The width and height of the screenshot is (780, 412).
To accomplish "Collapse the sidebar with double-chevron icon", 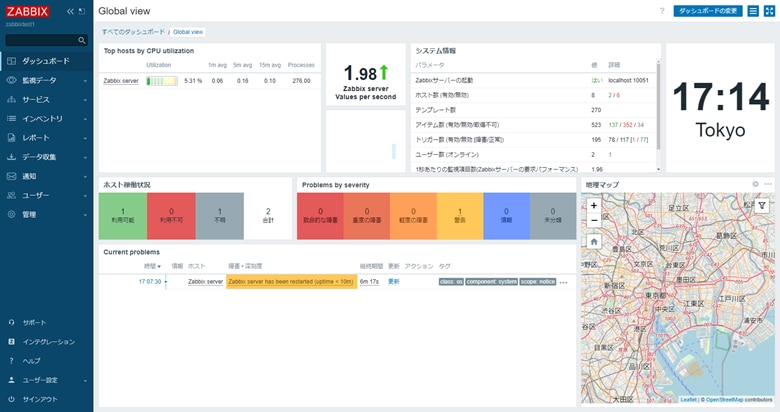I will (x=70, y=11).
